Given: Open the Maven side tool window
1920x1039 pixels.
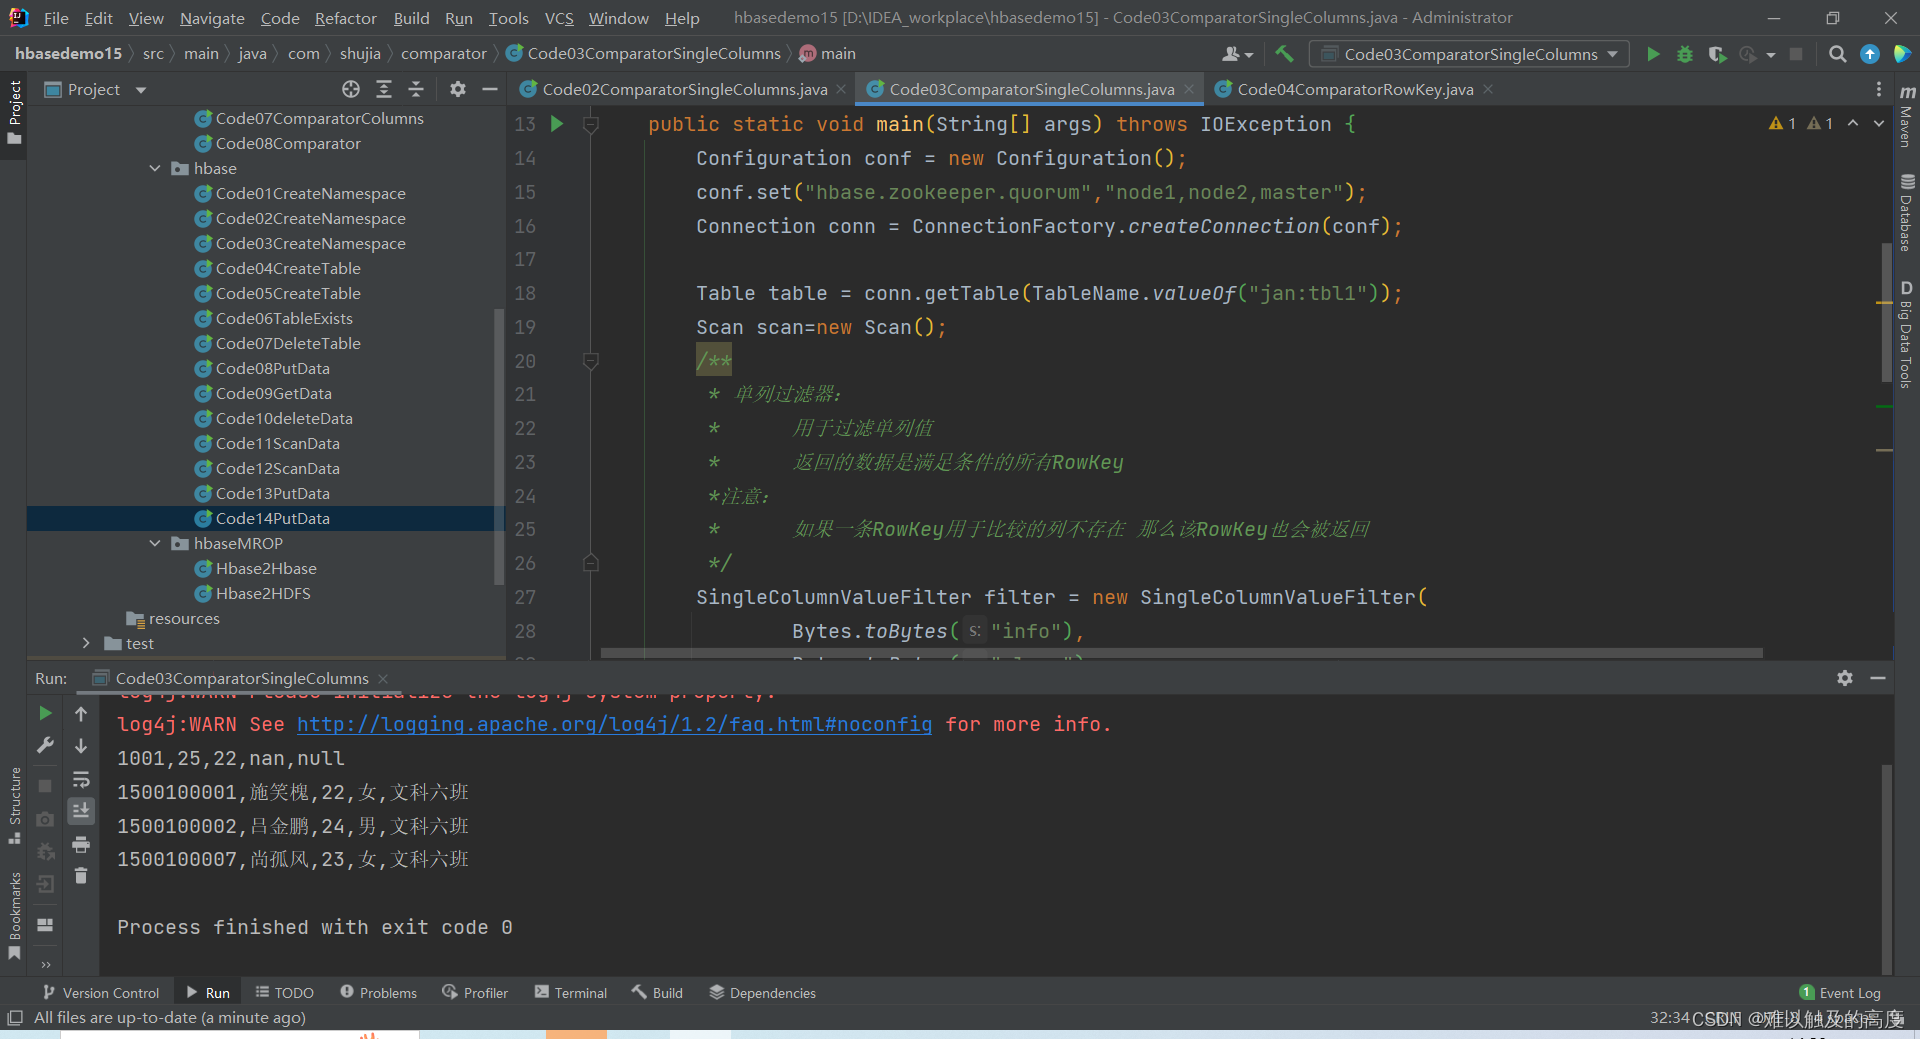Looking at the screenshot, I should pyautogui.click(x=1906, y=117).
